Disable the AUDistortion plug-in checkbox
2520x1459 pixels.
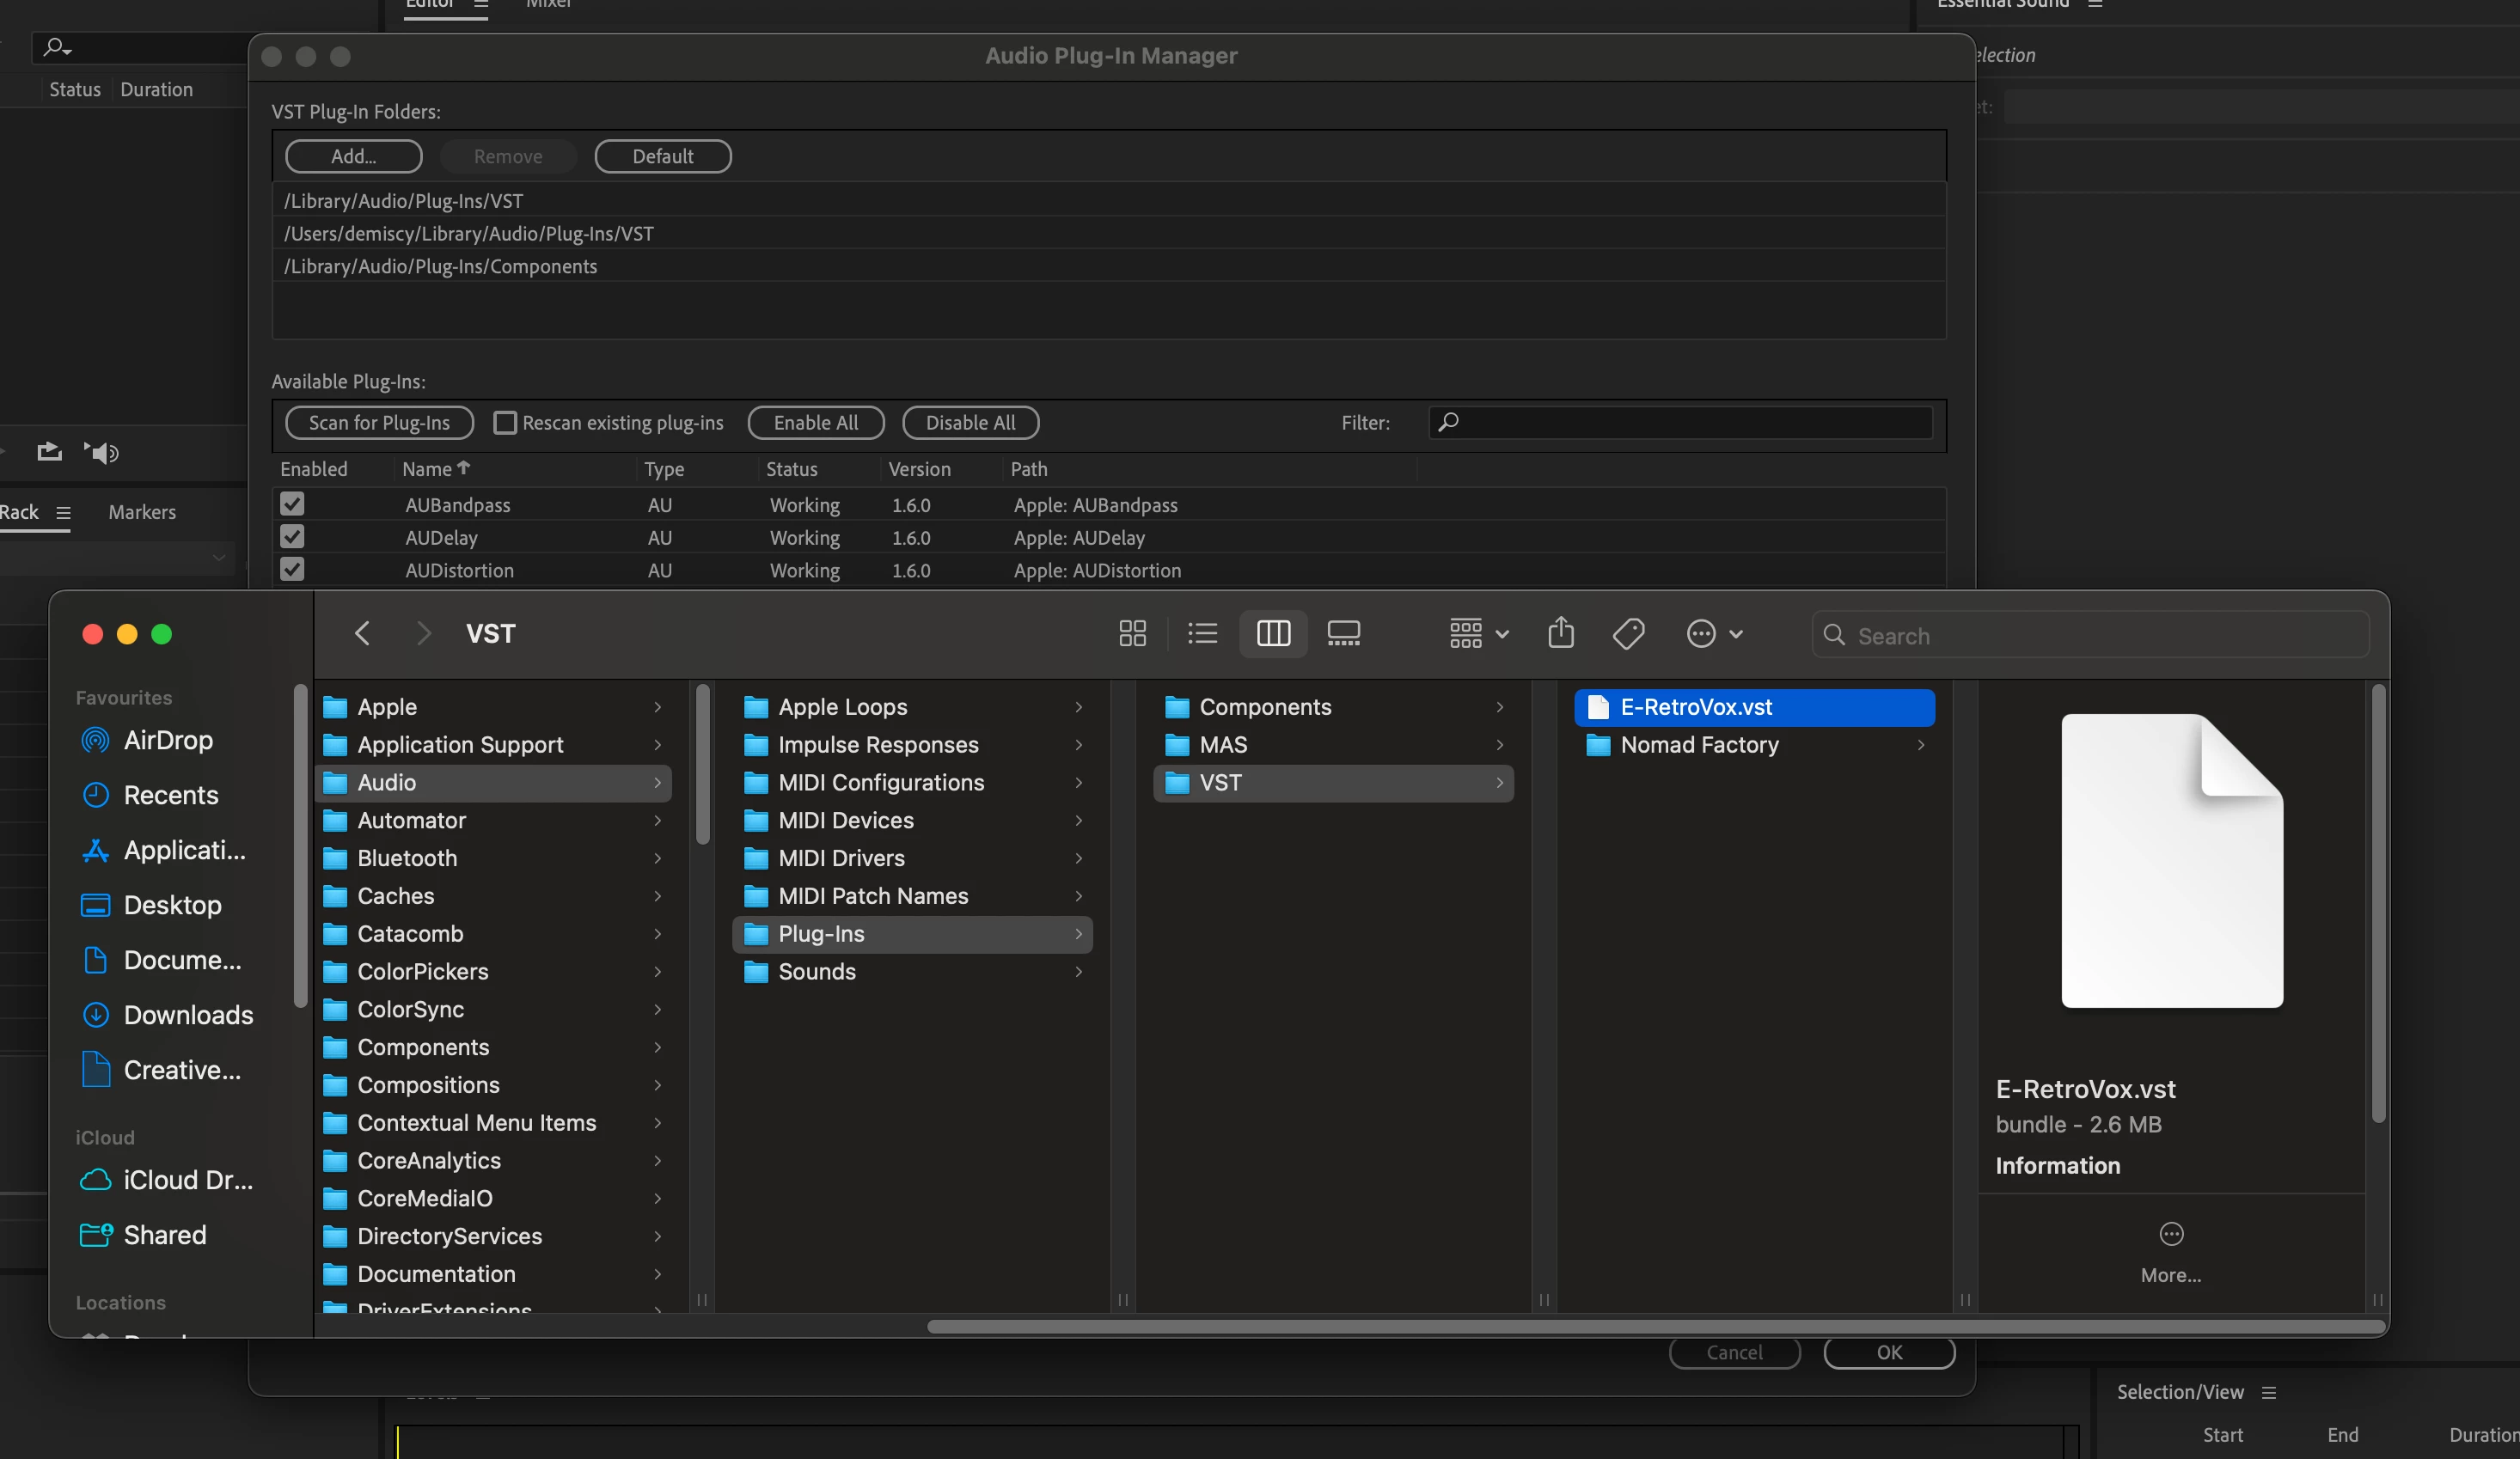point(292,570)
